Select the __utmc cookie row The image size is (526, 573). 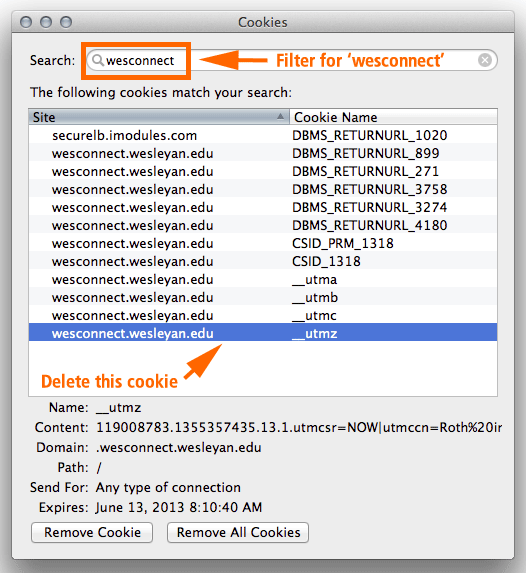[263, 315]
